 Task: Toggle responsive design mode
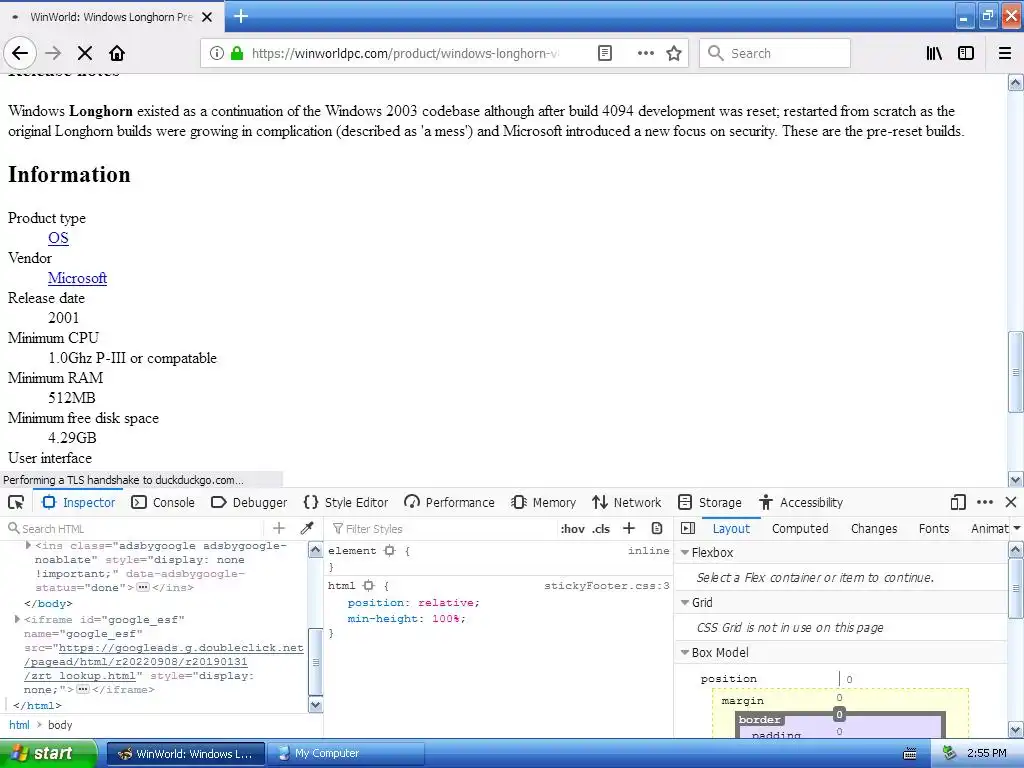(x=958, y=502)
